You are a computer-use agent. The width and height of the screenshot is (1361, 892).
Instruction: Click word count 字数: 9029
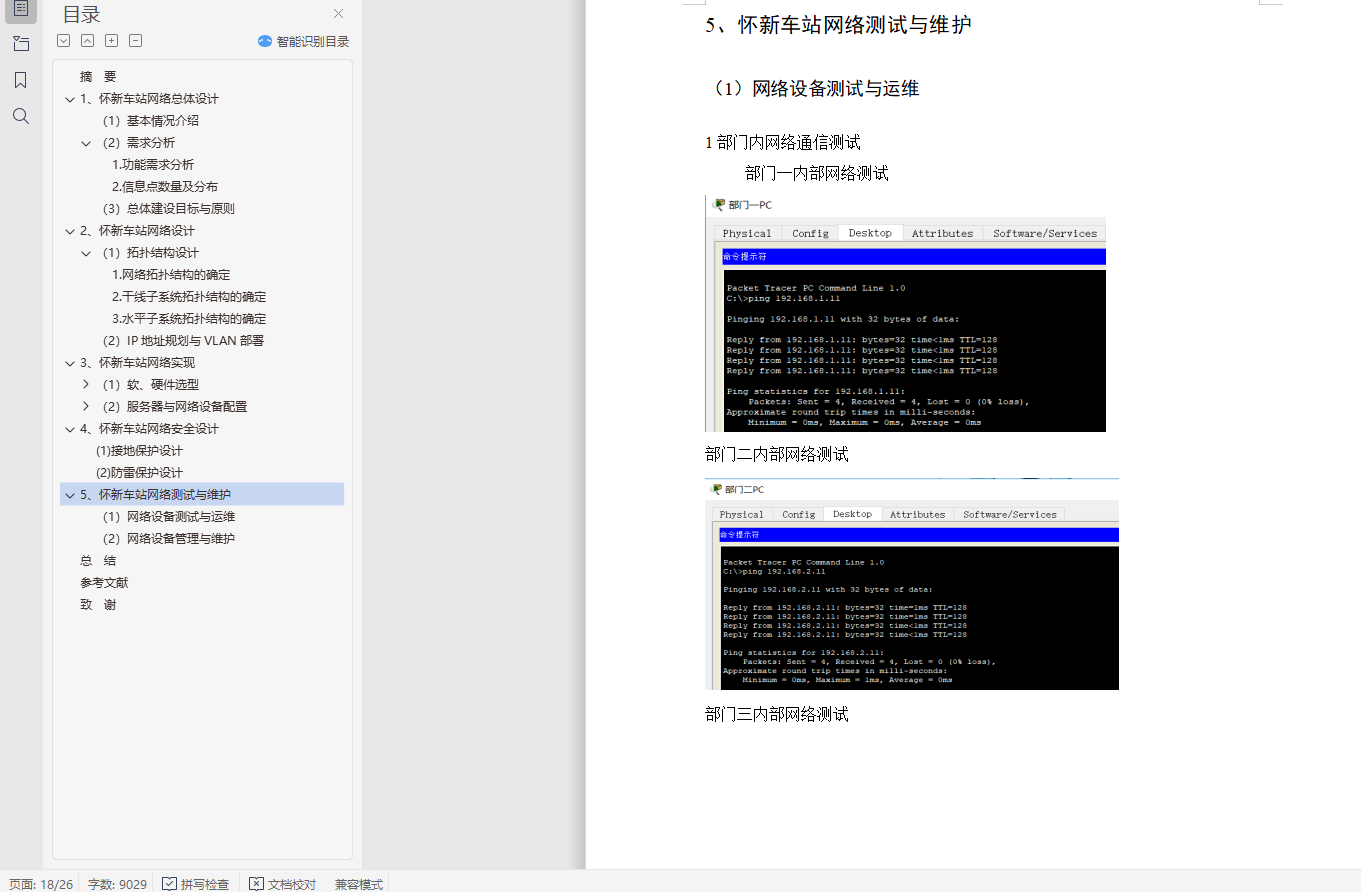click(x=117, y=884)
